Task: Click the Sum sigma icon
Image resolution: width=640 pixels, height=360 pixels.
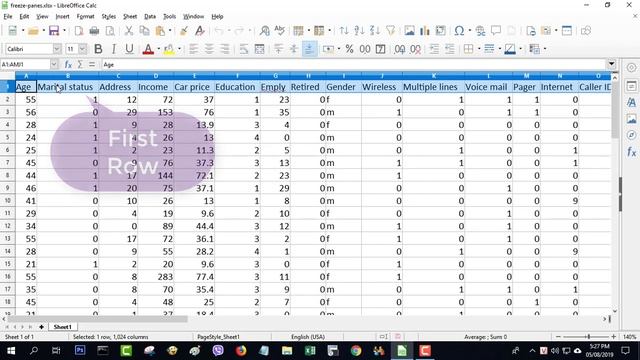Action: coord(80,64)
